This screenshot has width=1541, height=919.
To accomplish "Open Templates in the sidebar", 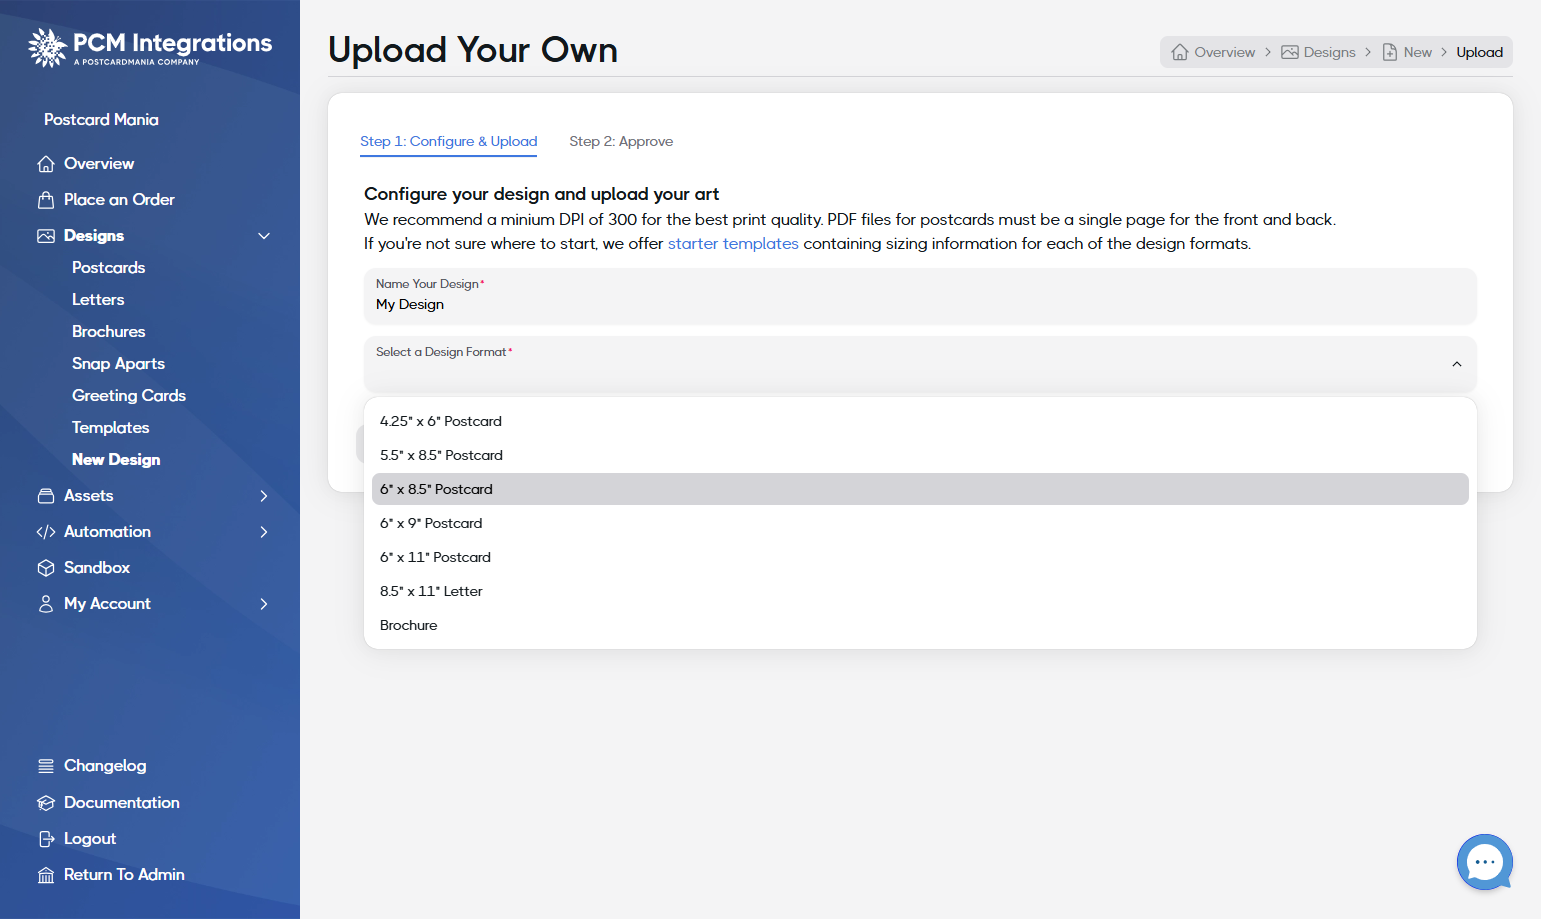I will (111, 428).
